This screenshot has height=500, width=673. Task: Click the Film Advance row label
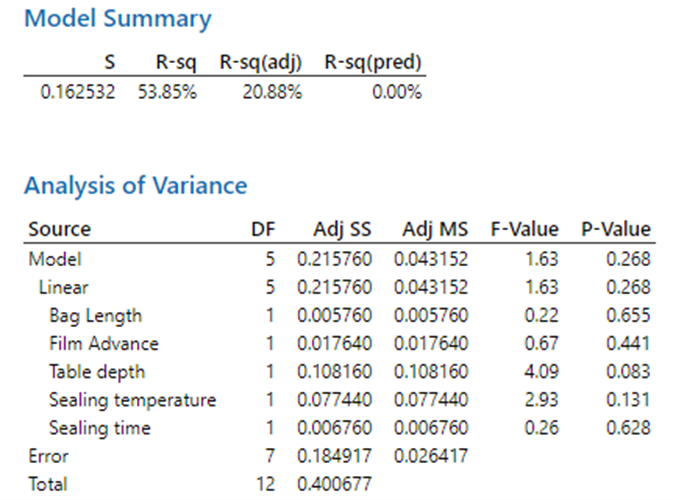pos(103,344)
